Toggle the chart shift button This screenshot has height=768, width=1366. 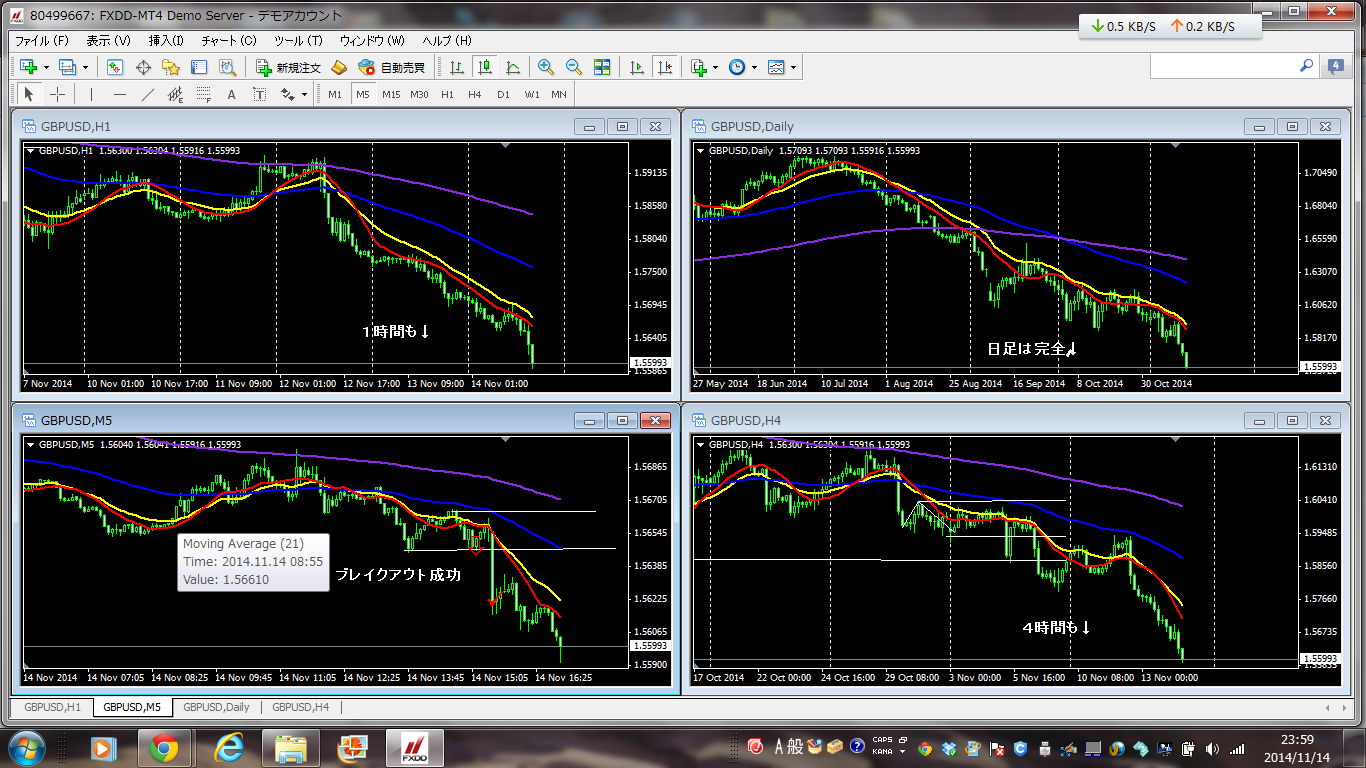664,67
